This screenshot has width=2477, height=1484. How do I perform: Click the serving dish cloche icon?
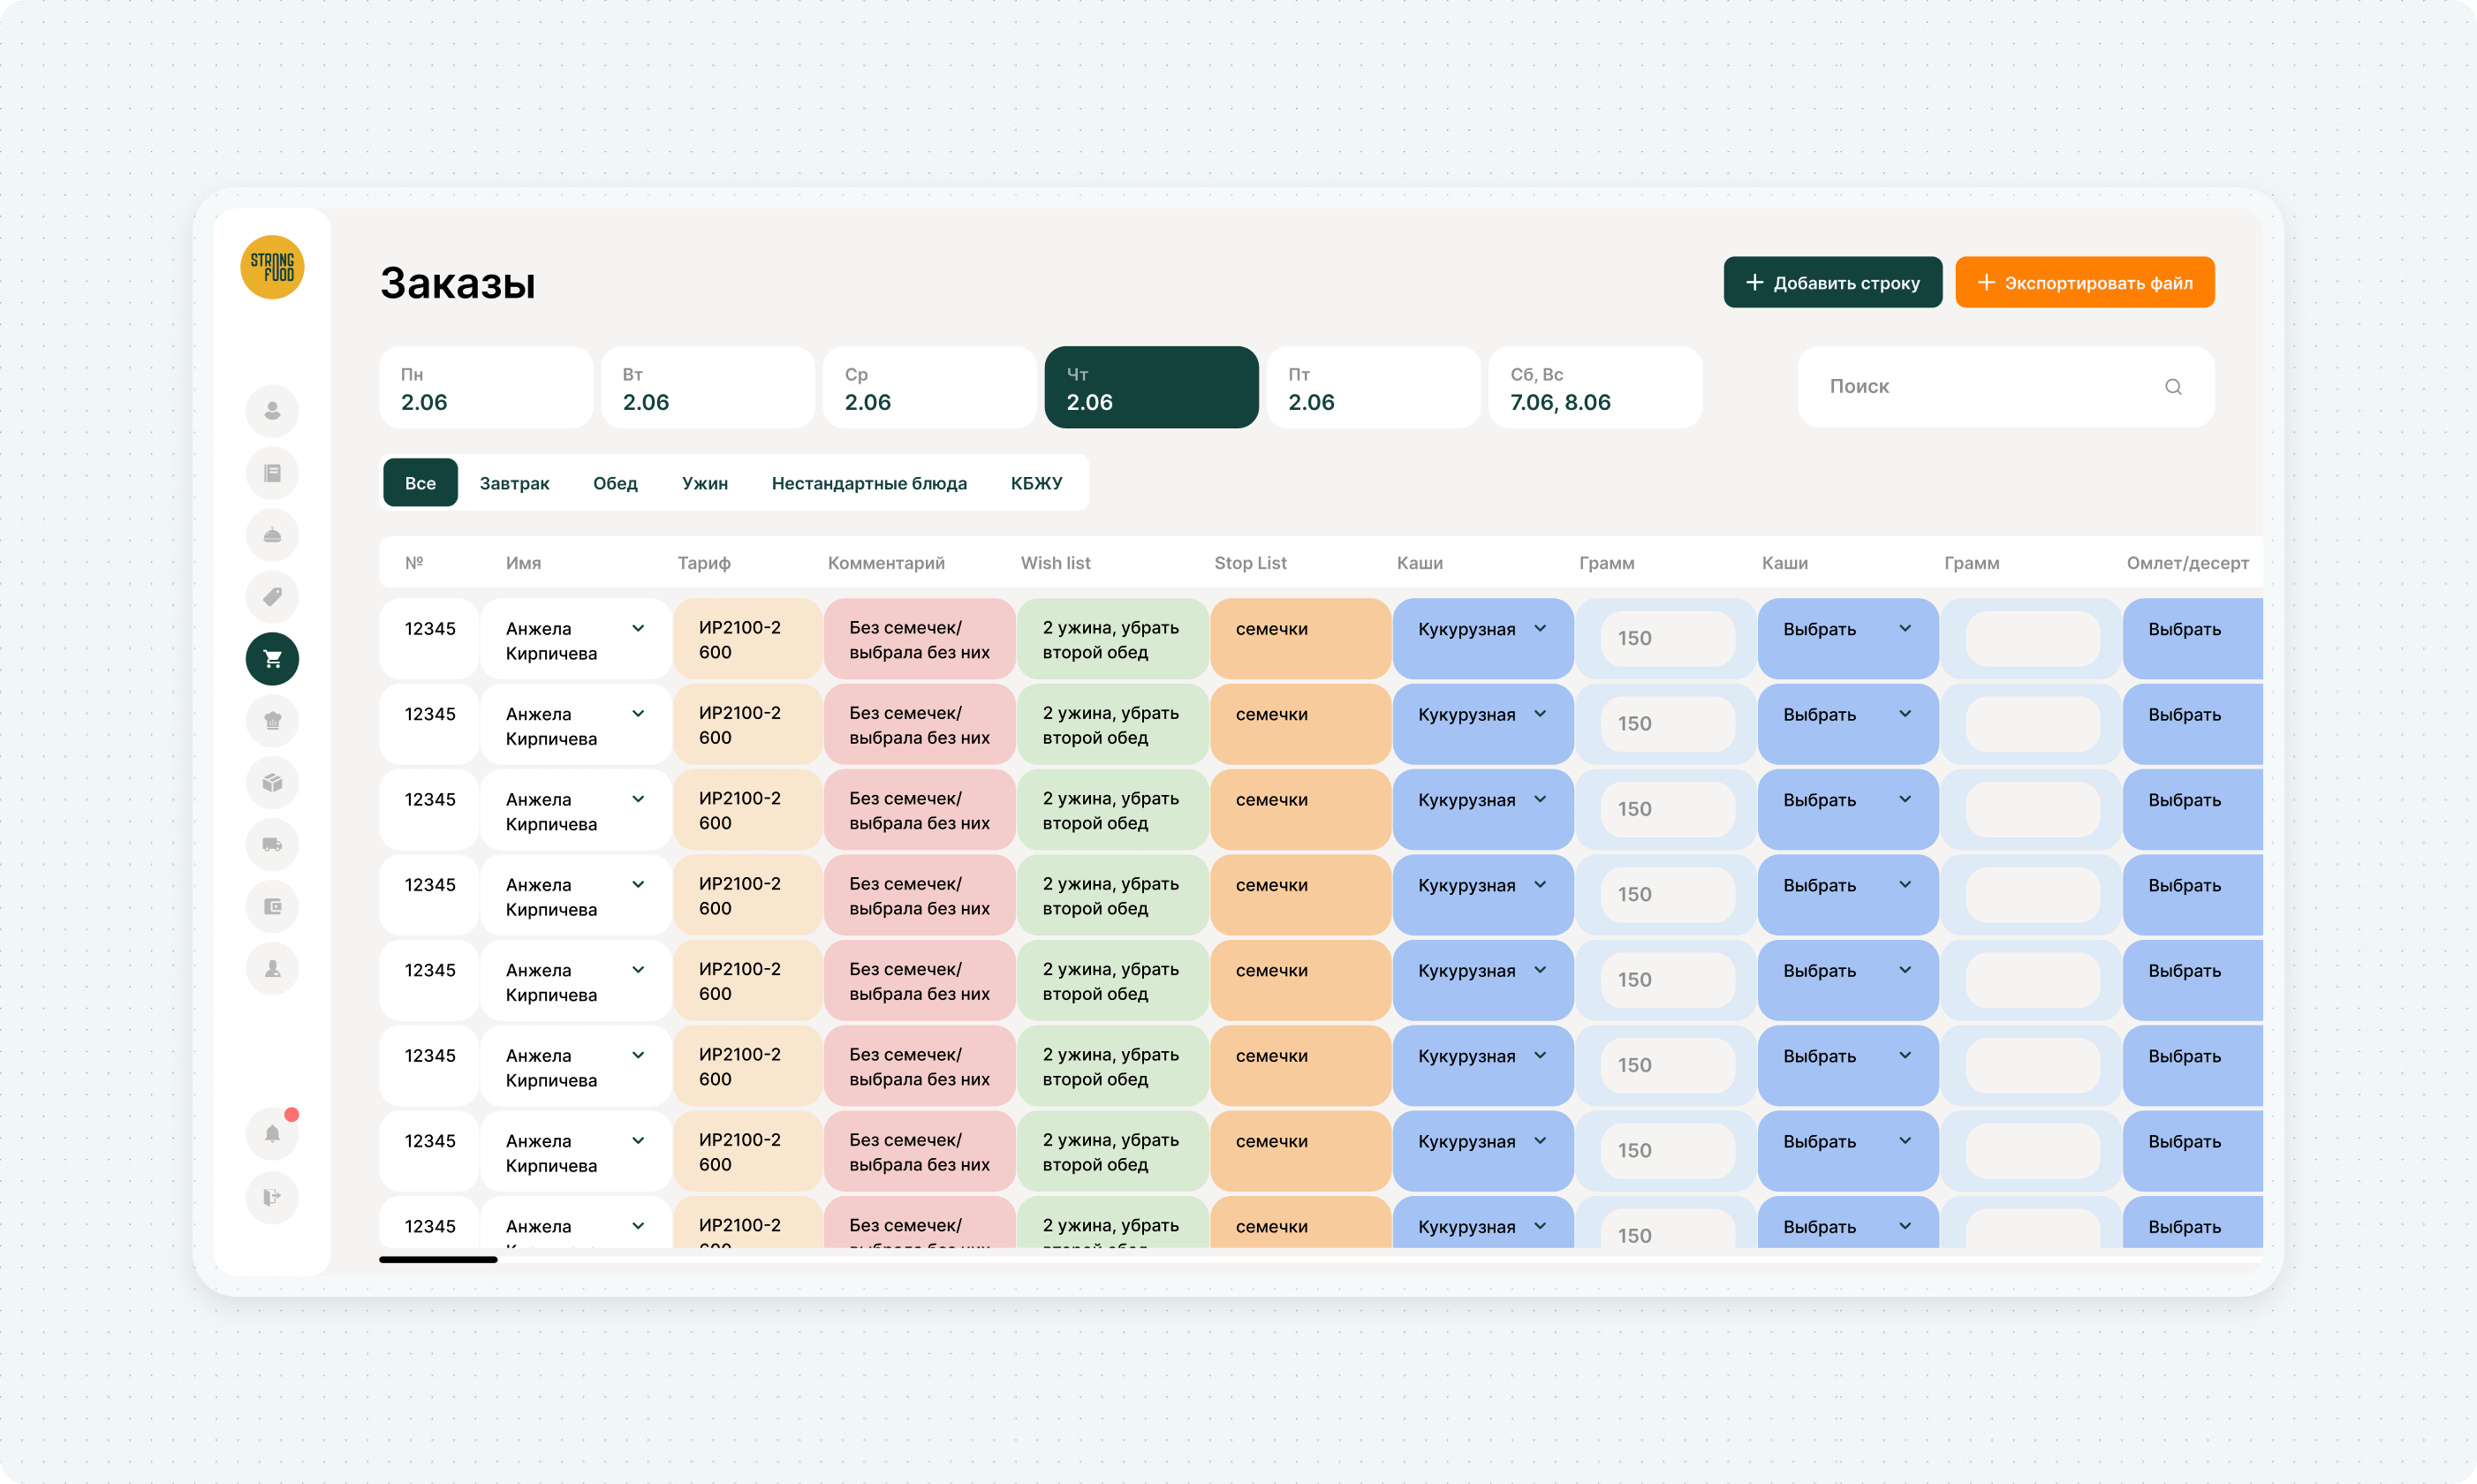pyautogui.click(x=272, y=535)
